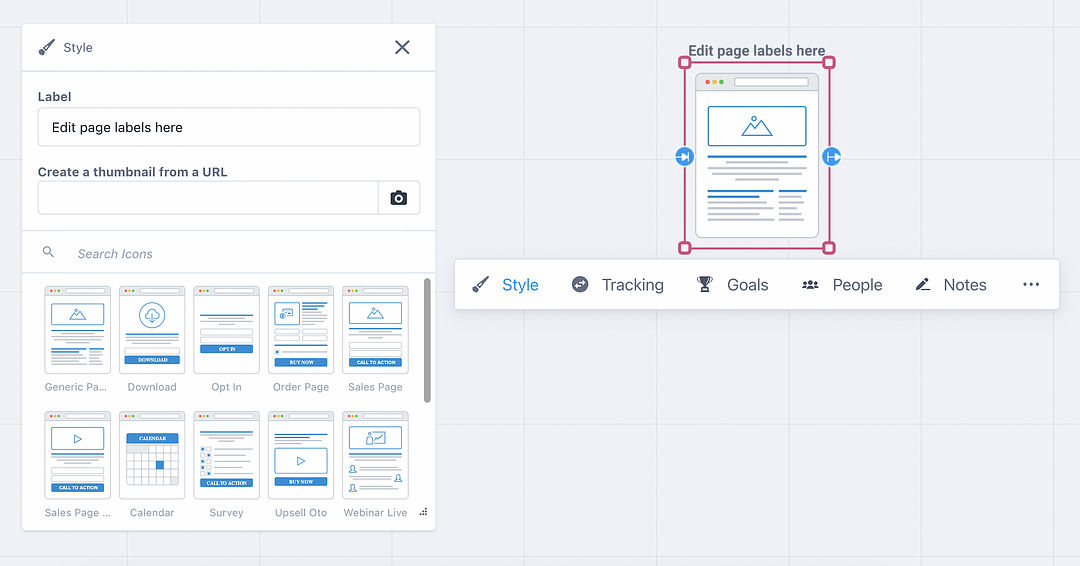Select the Upsell Oto icon

(300, 456)
